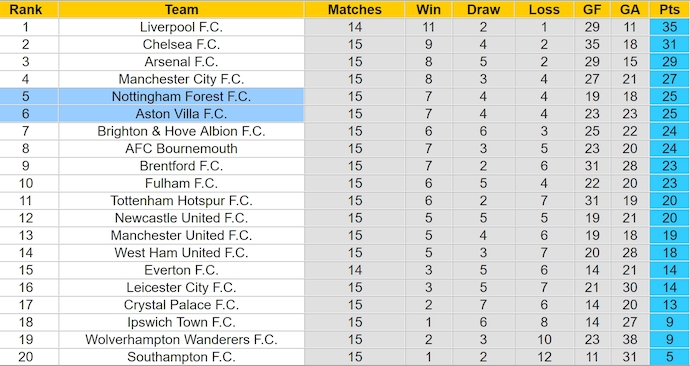
Task: Click Southampton F.C. in last row
Action: point(181,357)
